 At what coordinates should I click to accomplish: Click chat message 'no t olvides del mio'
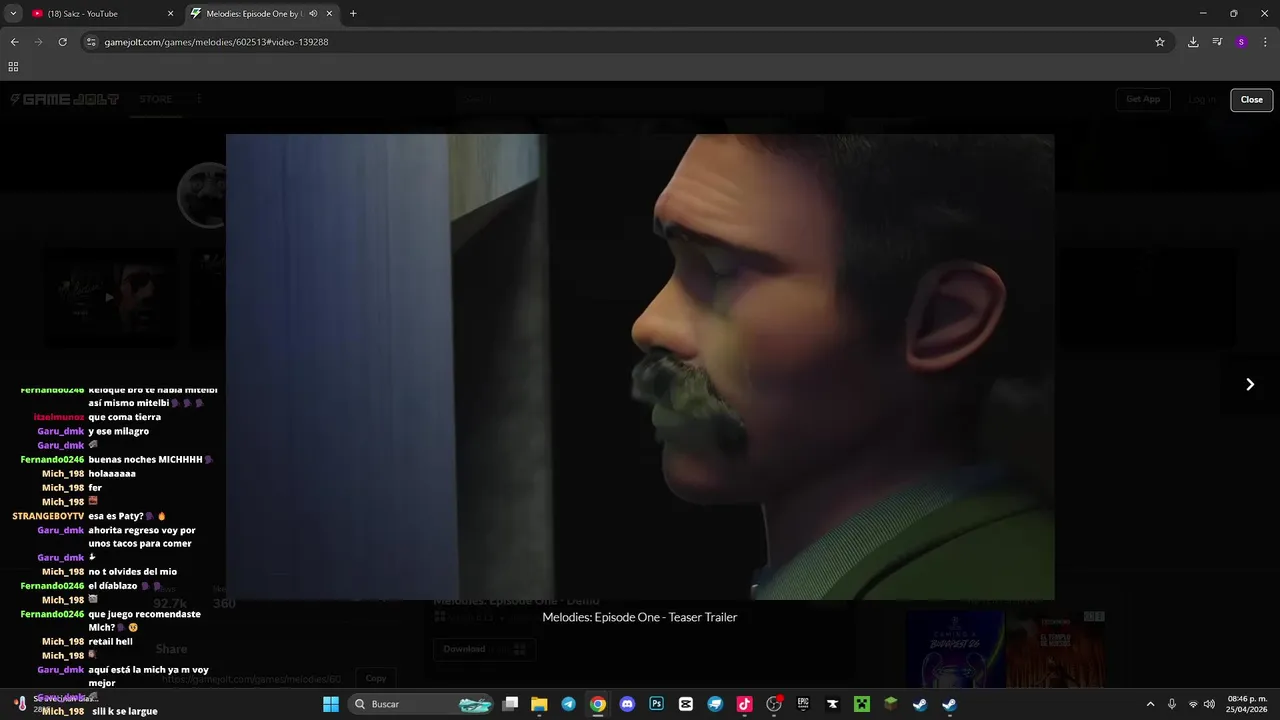pyautogui.click(x=132, y=572)
